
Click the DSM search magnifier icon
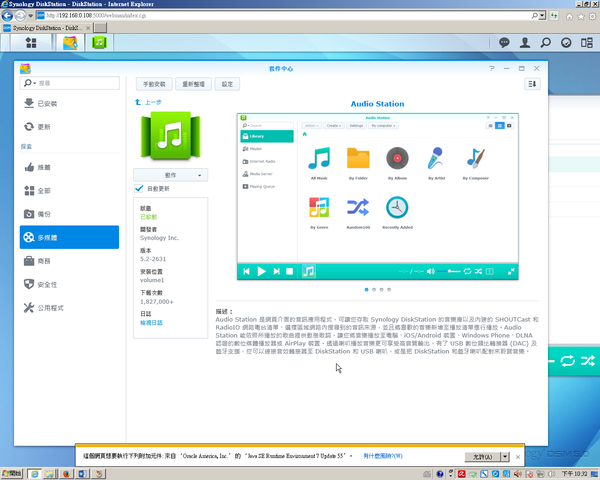pyautogui.click(x=548, y=43)
